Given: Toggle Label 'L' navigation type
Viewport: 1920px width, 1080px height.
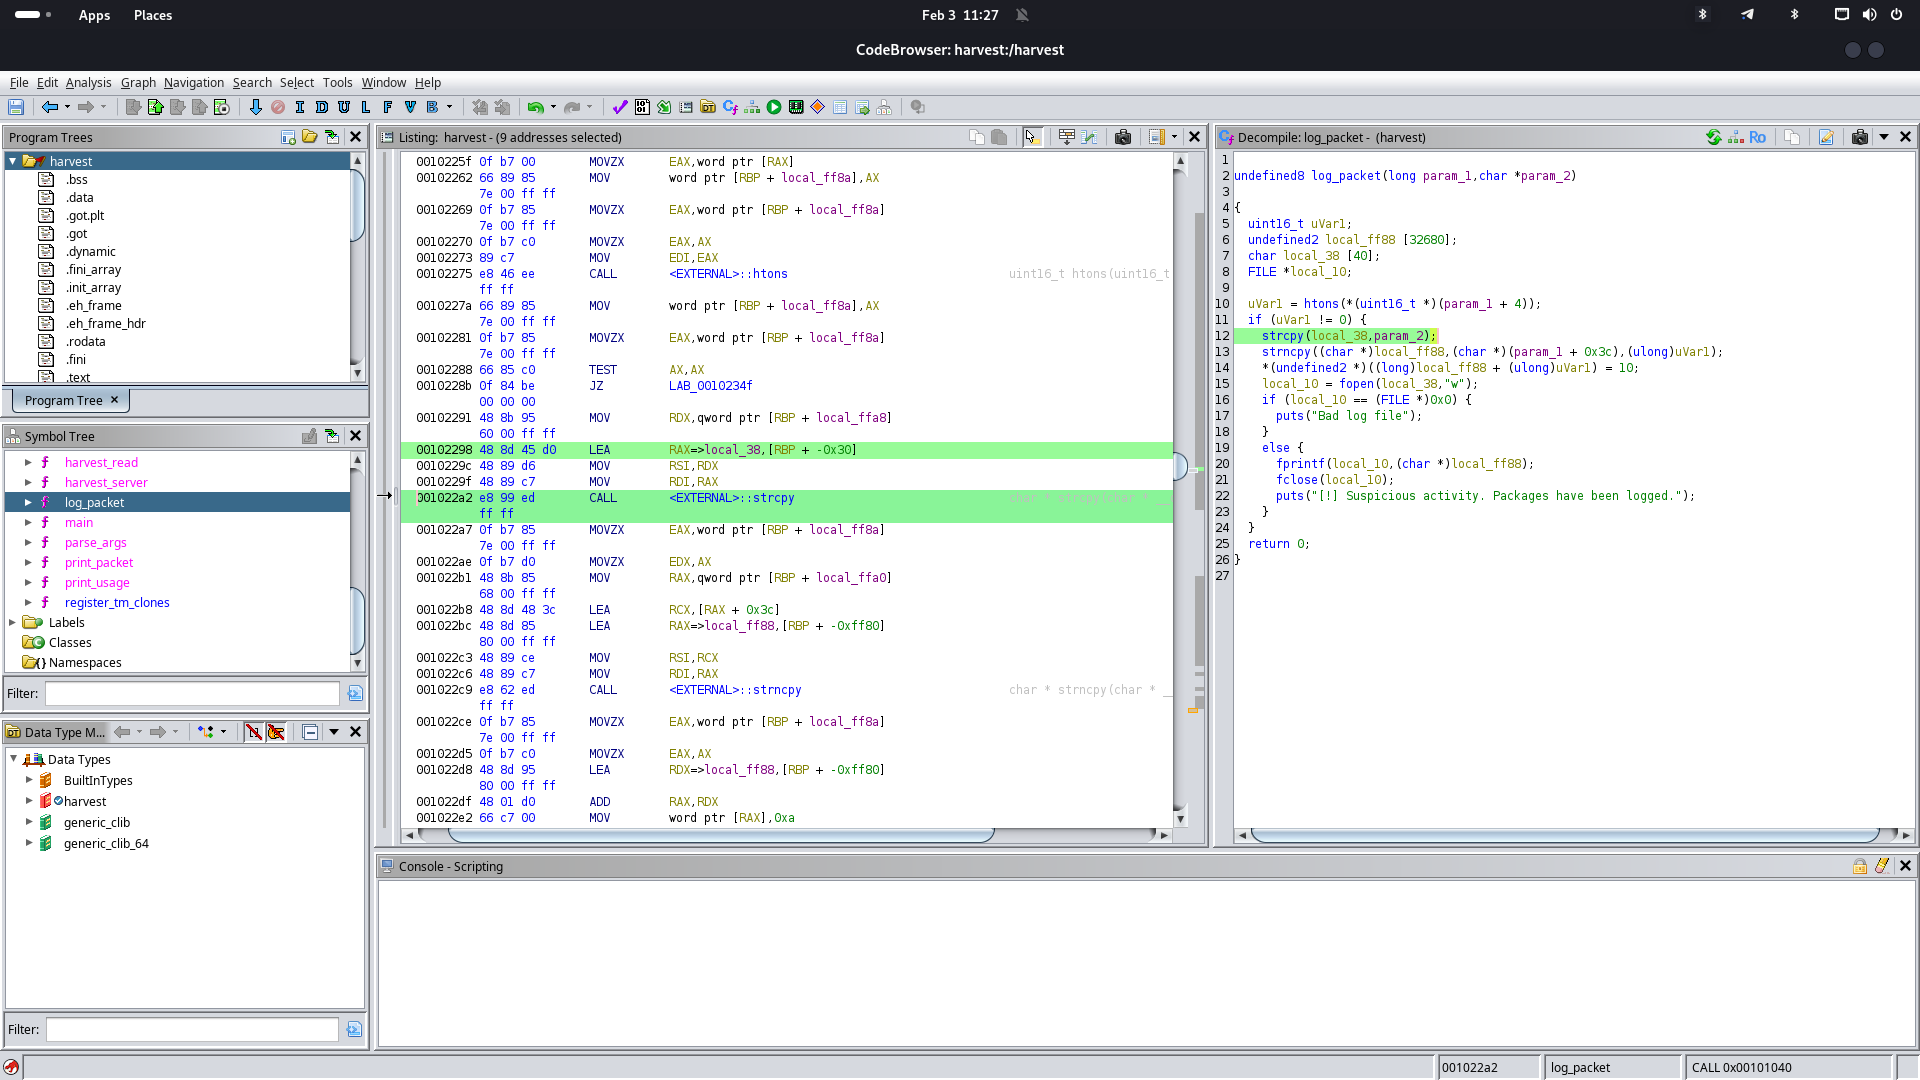Looking at the screenshot, I should click(x=366, y=107).
